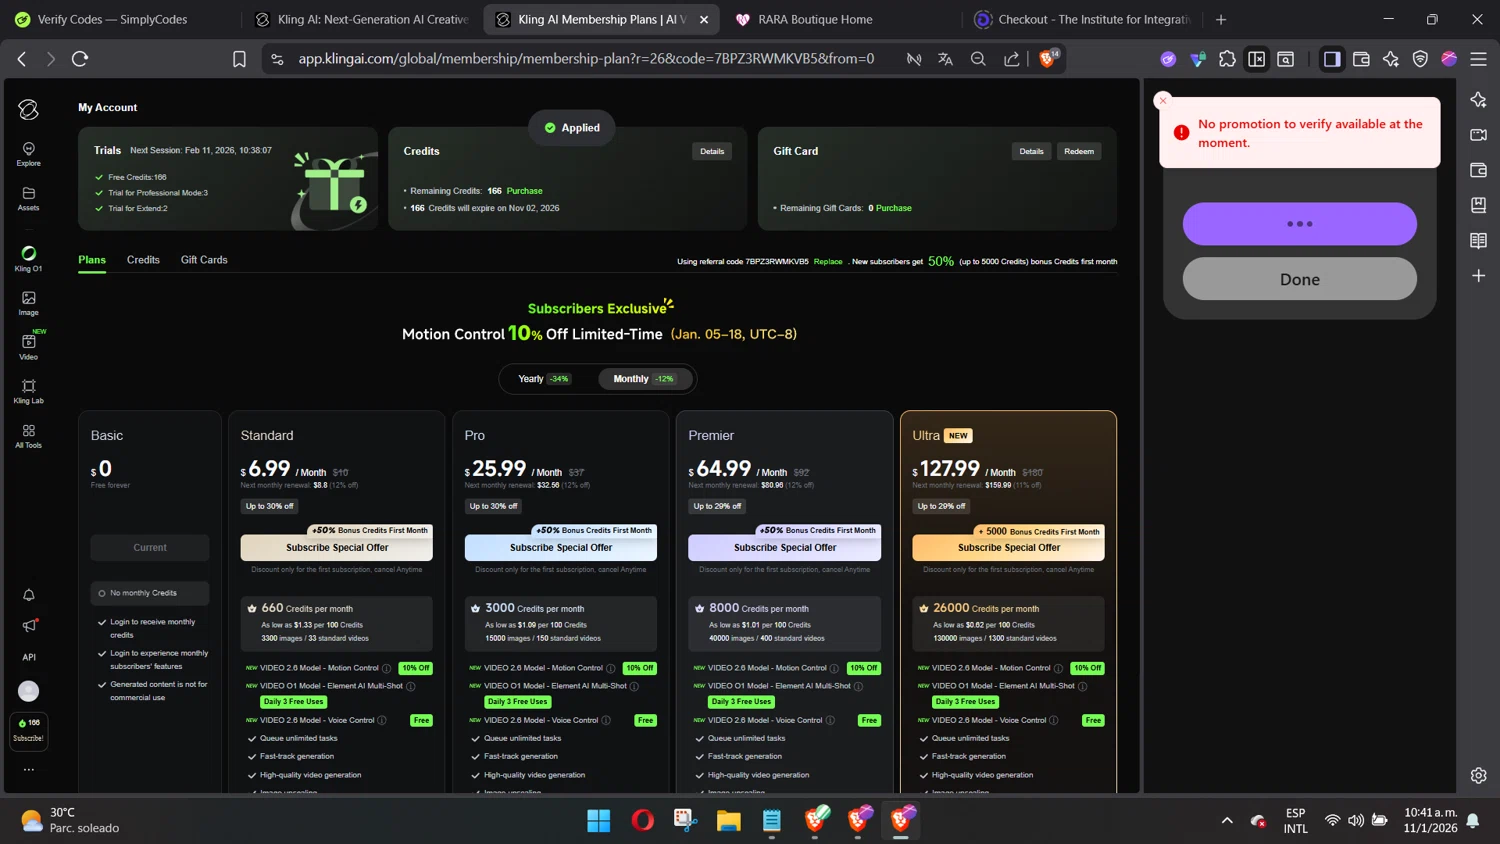The height and width of the screenshot is (844, 1500).
Task: Click gift box illustration in Trials card
Action: click(x=334, y=188)
